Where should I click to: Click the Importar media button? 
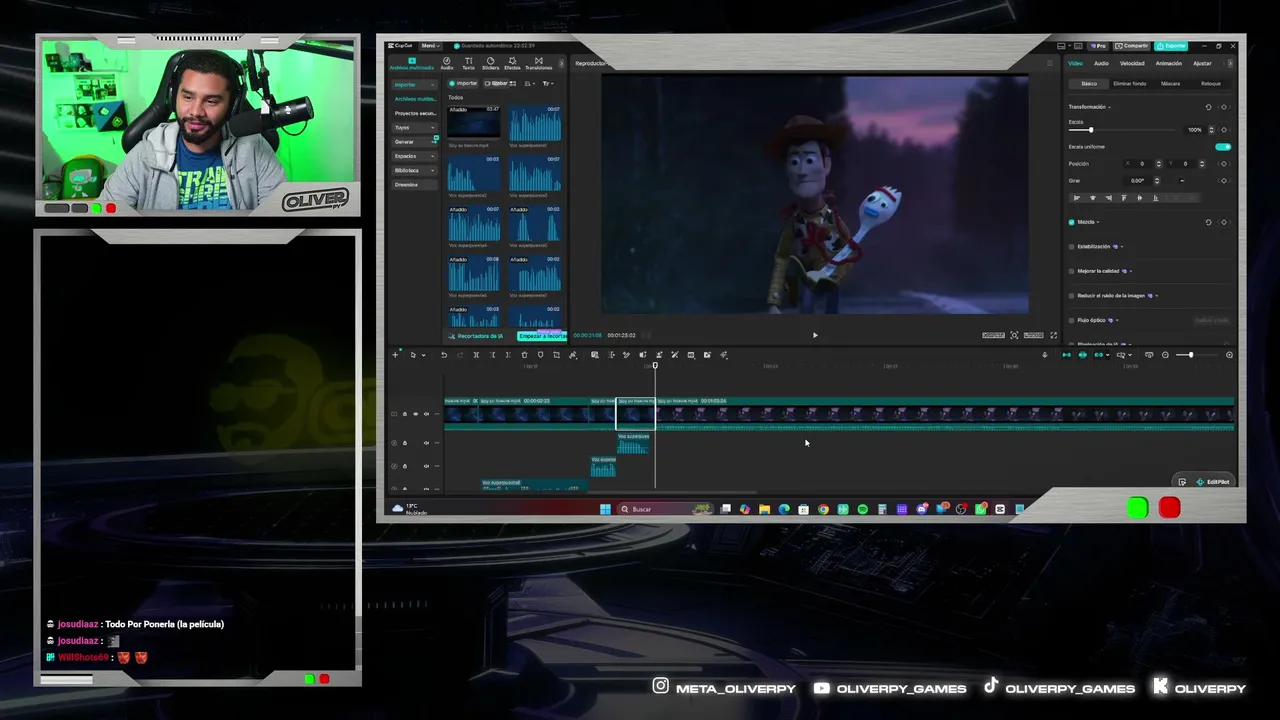[464, 84]
